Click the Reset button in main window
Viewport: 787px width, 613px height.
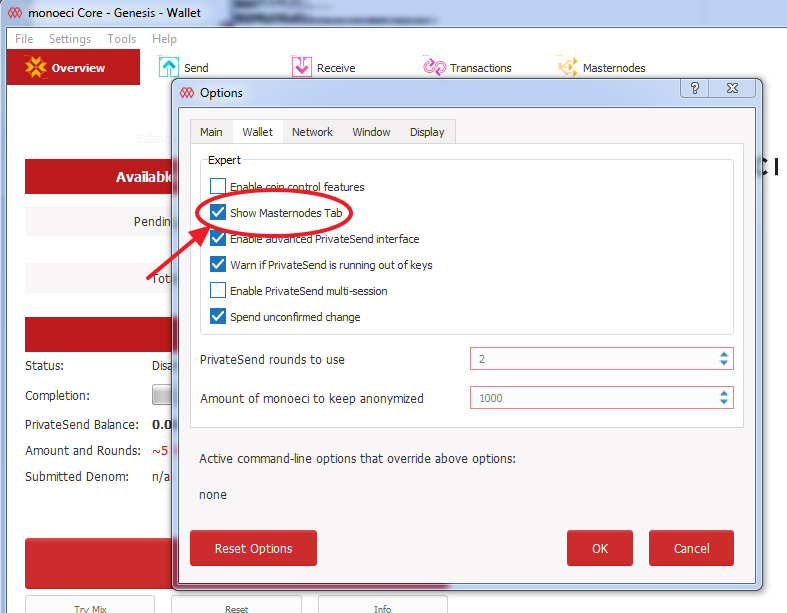pyautogui.click(x=236, y=605)
